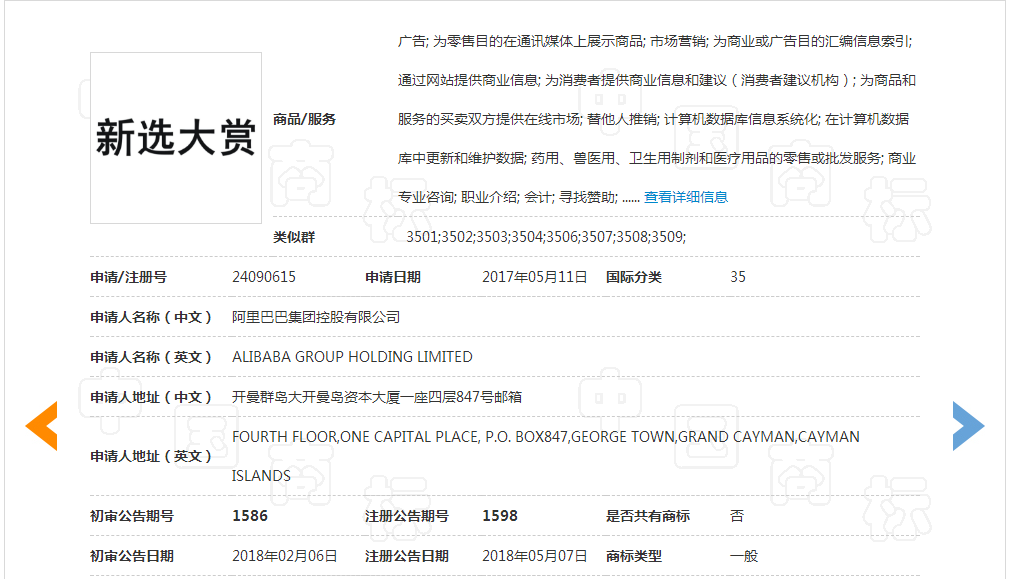This screenshot has height=579, width=1009.
Task: Select ALIBABA GROUP HOLDING LIMITED text
Action: point(352,356)
